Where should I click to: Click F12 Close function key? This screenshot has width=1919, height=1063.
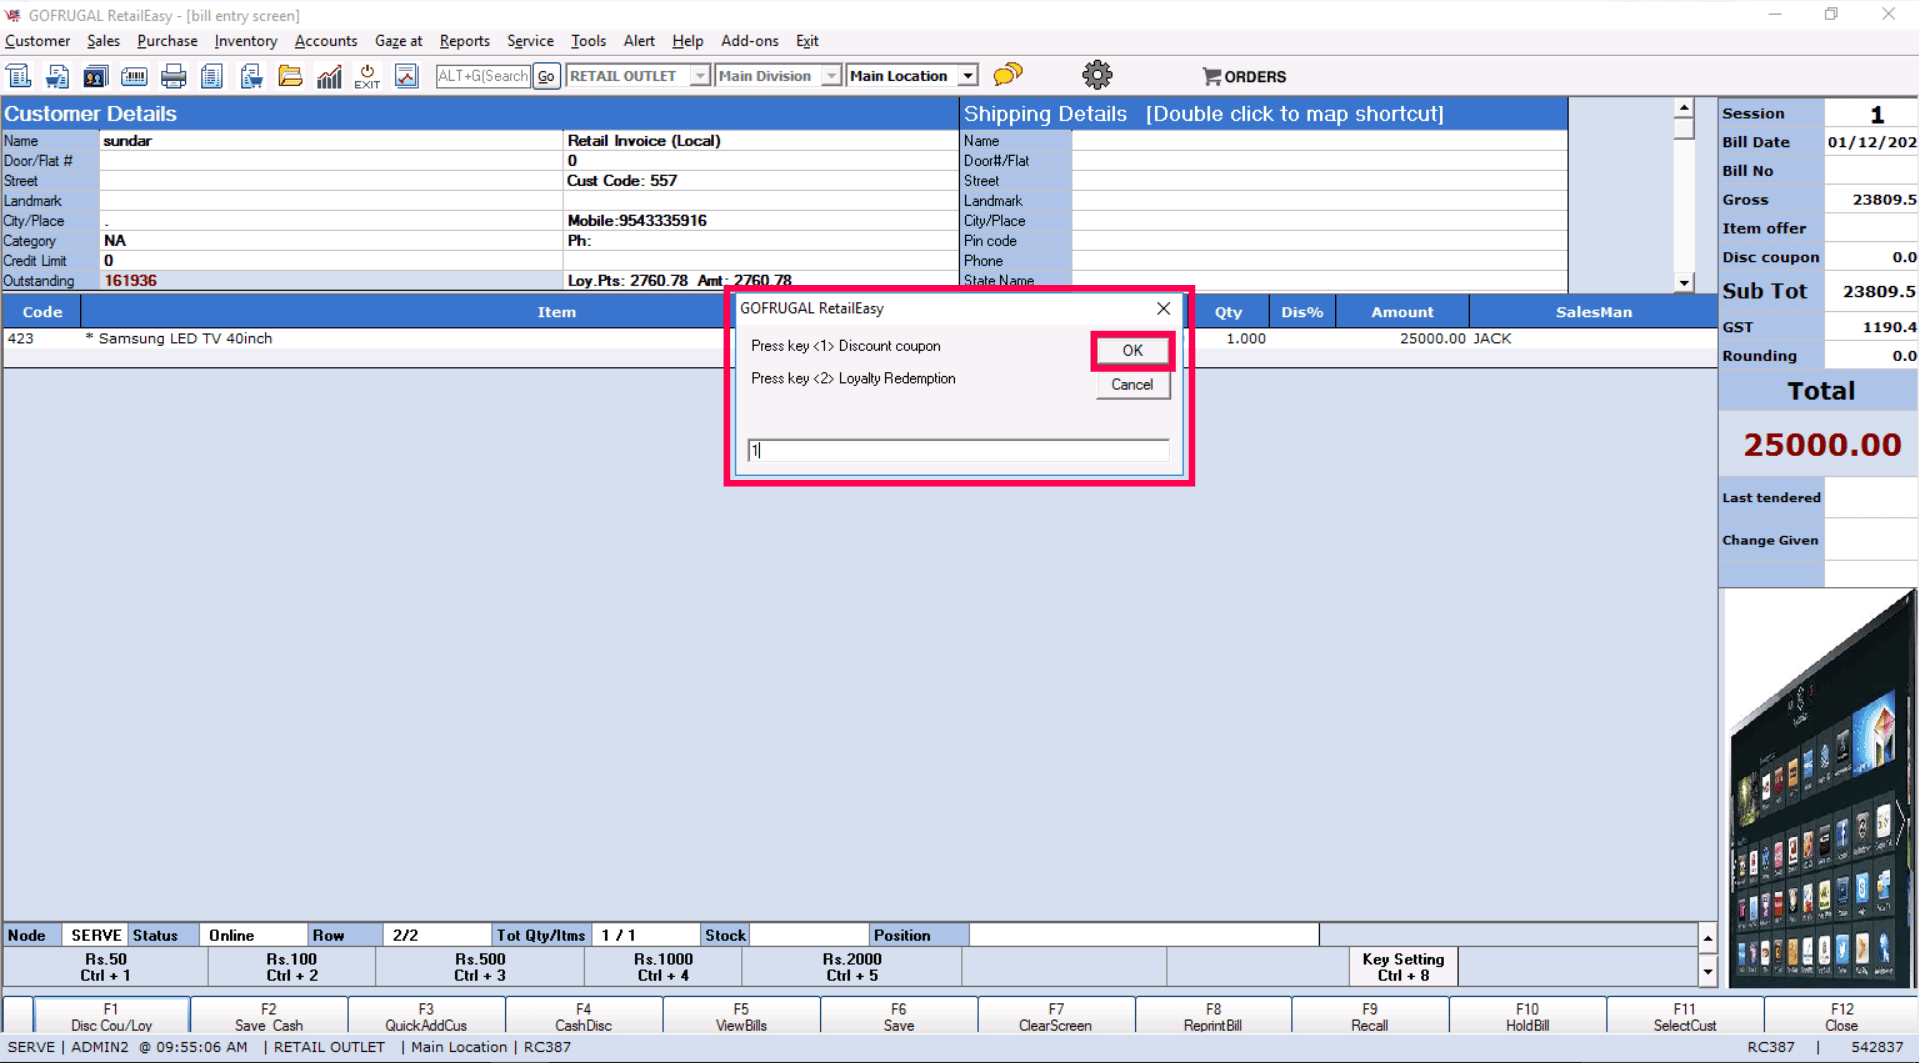[x=1842, y=1017]
